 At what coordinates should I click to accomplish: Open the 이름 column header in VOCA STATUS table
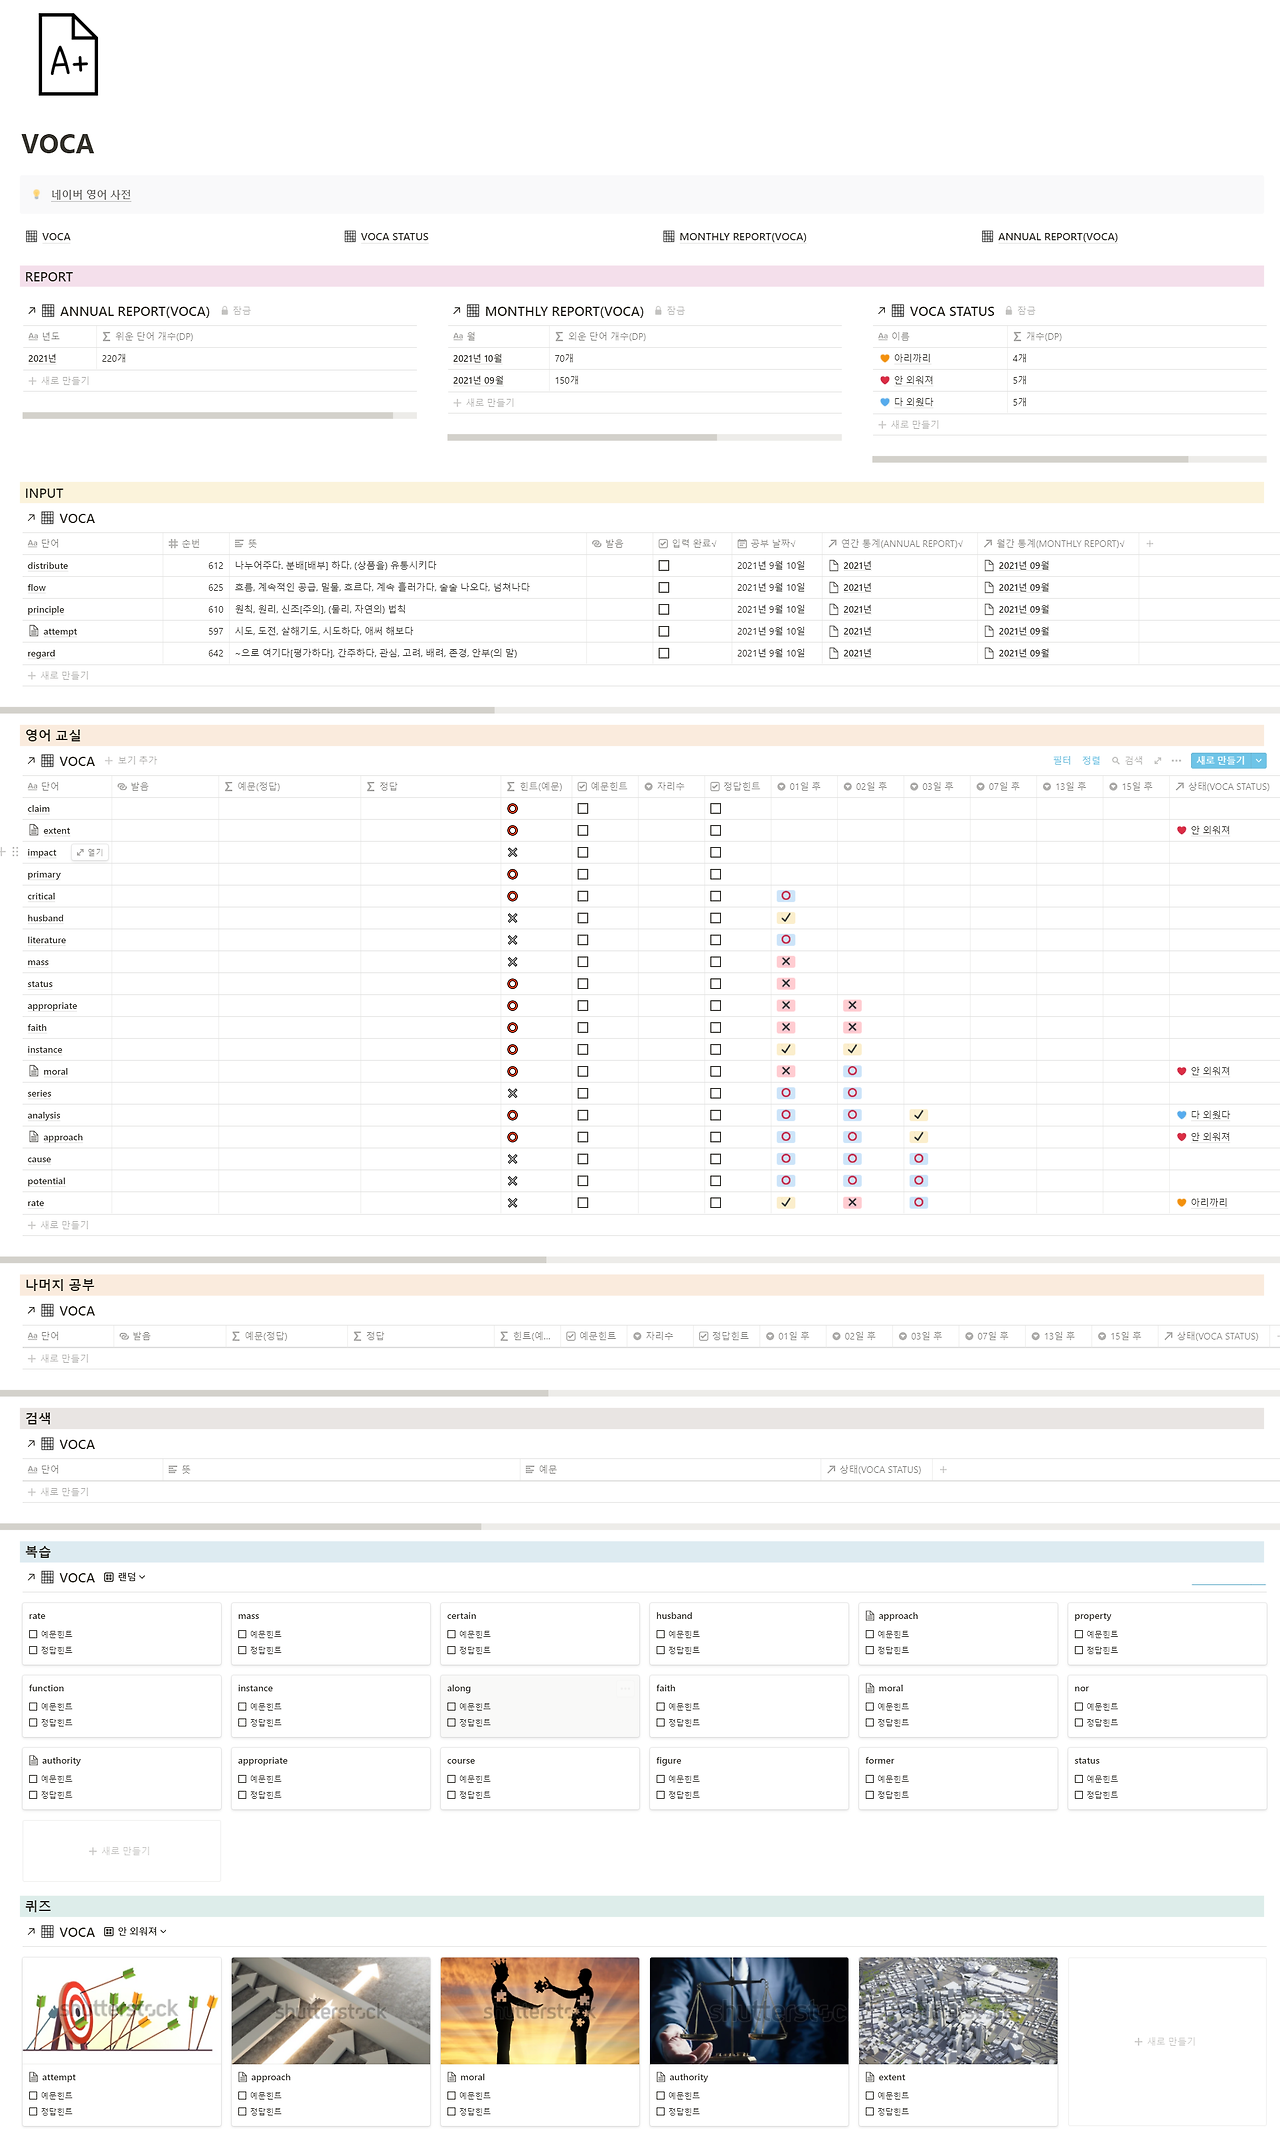(939, 336)
